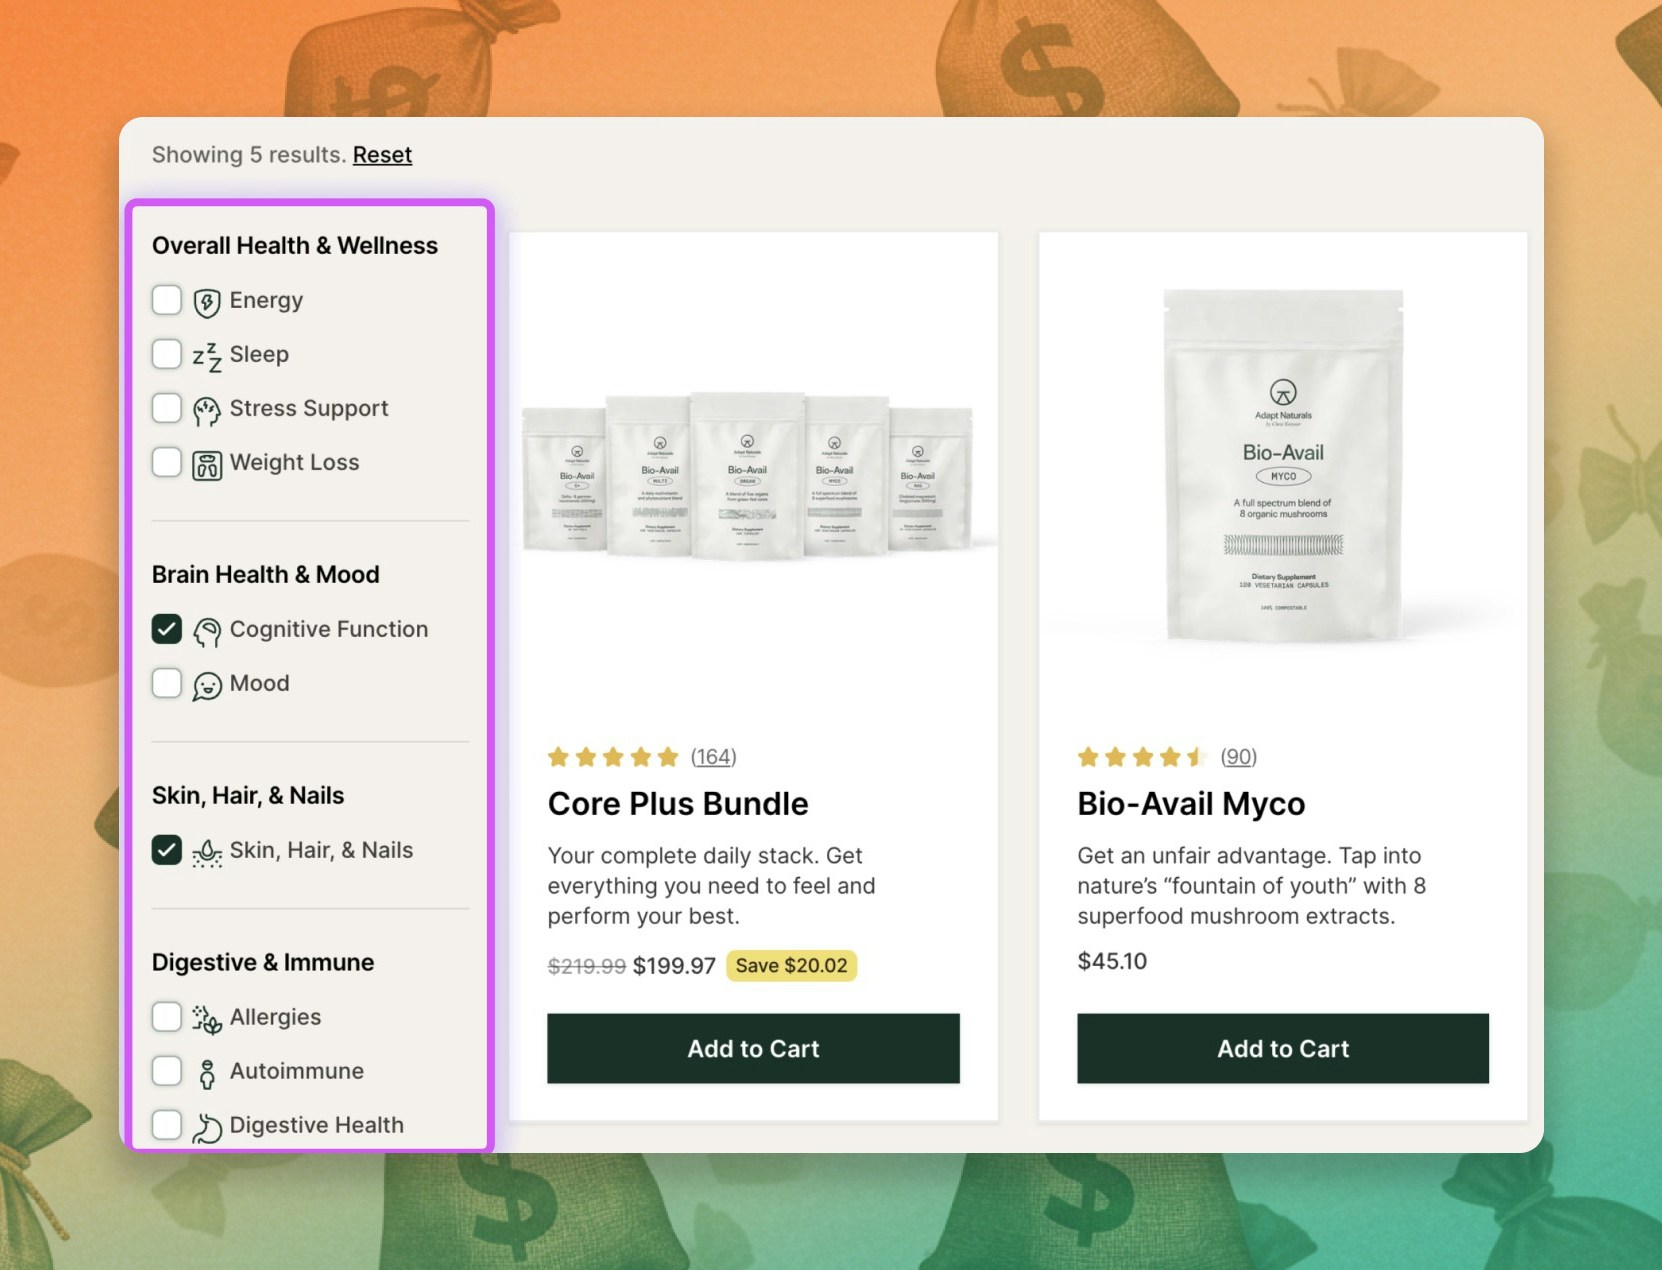The width and height of the screenshot is (1662, 1270).
Task: Uncheck the Skin, Hair, & Nails checkbox
Action: (167, 850)
